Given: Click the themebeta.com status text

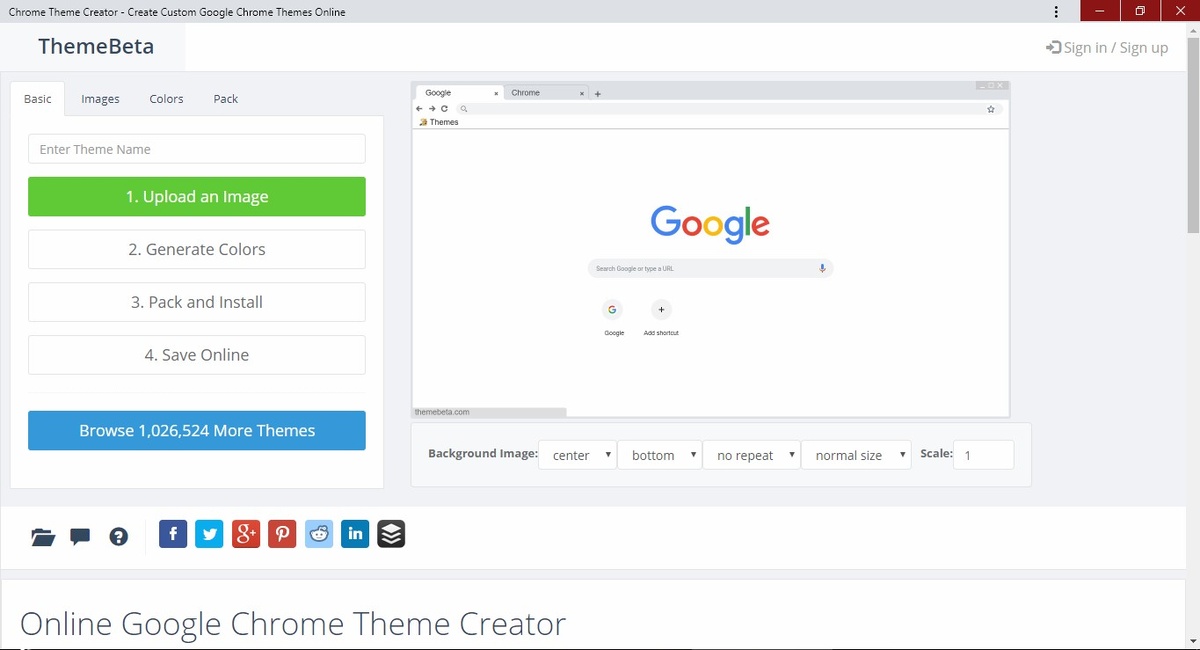Looking at the screenshot, I should [x=442, y=412].
